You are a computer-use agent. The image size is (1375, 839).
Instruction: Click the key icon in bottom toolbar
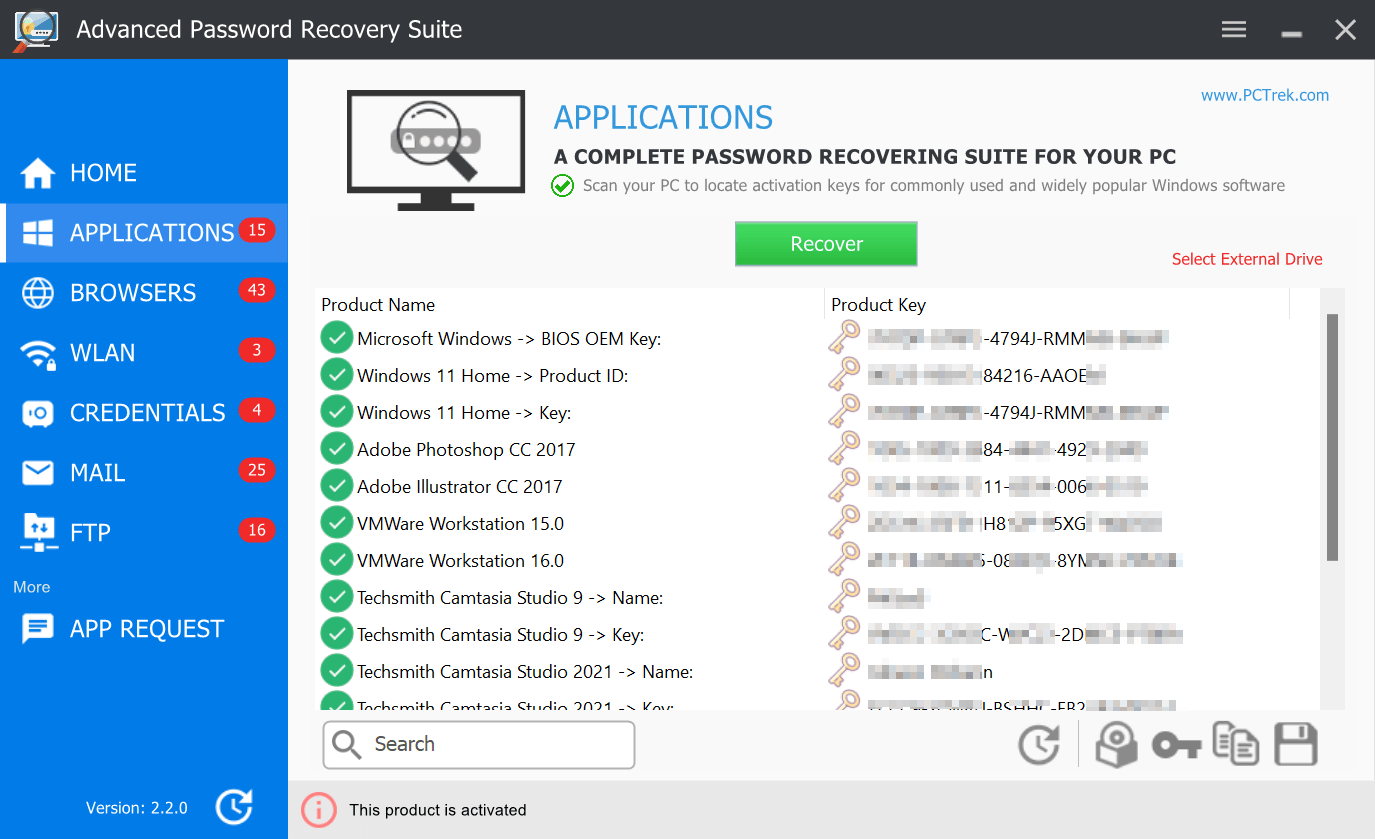point(1176,746)
